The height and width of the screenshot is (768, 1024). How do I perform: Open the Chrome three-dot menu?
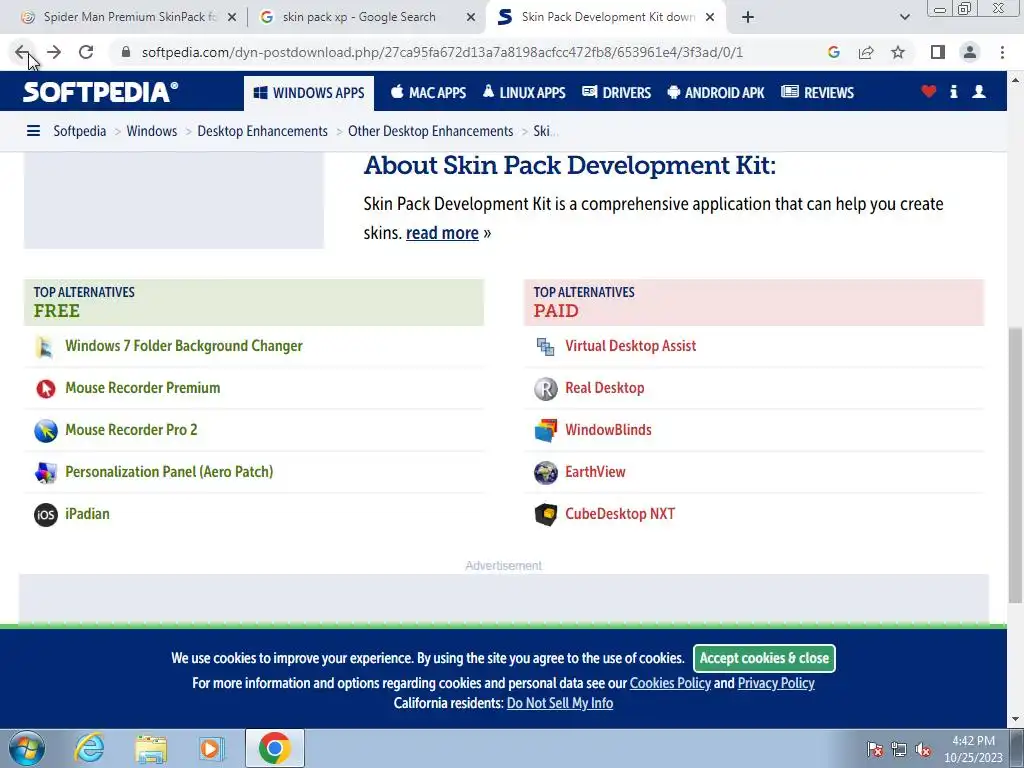[1002, 52]
